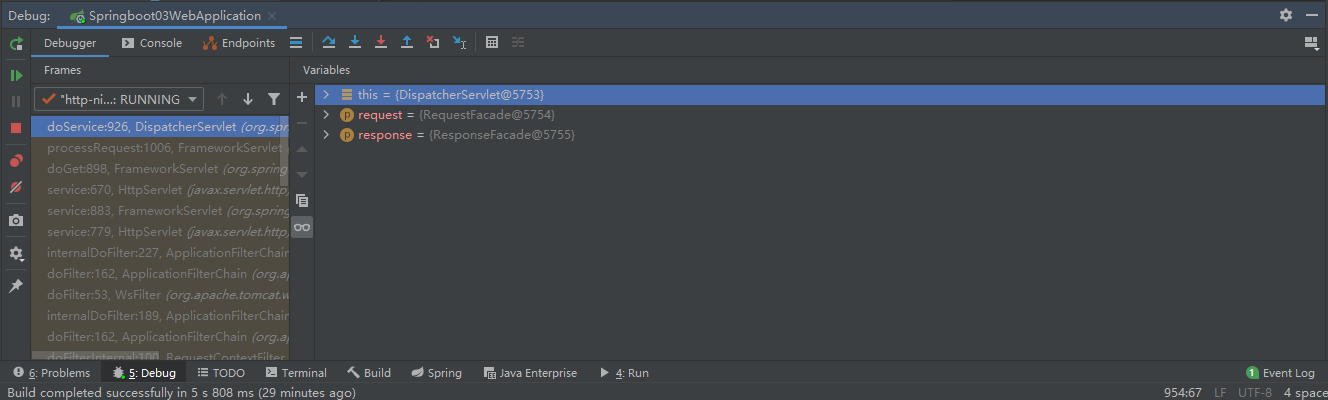Toggle Mute Breakpoints icon
This screenshot has height=400, width=1328.
tap(16, 187)
